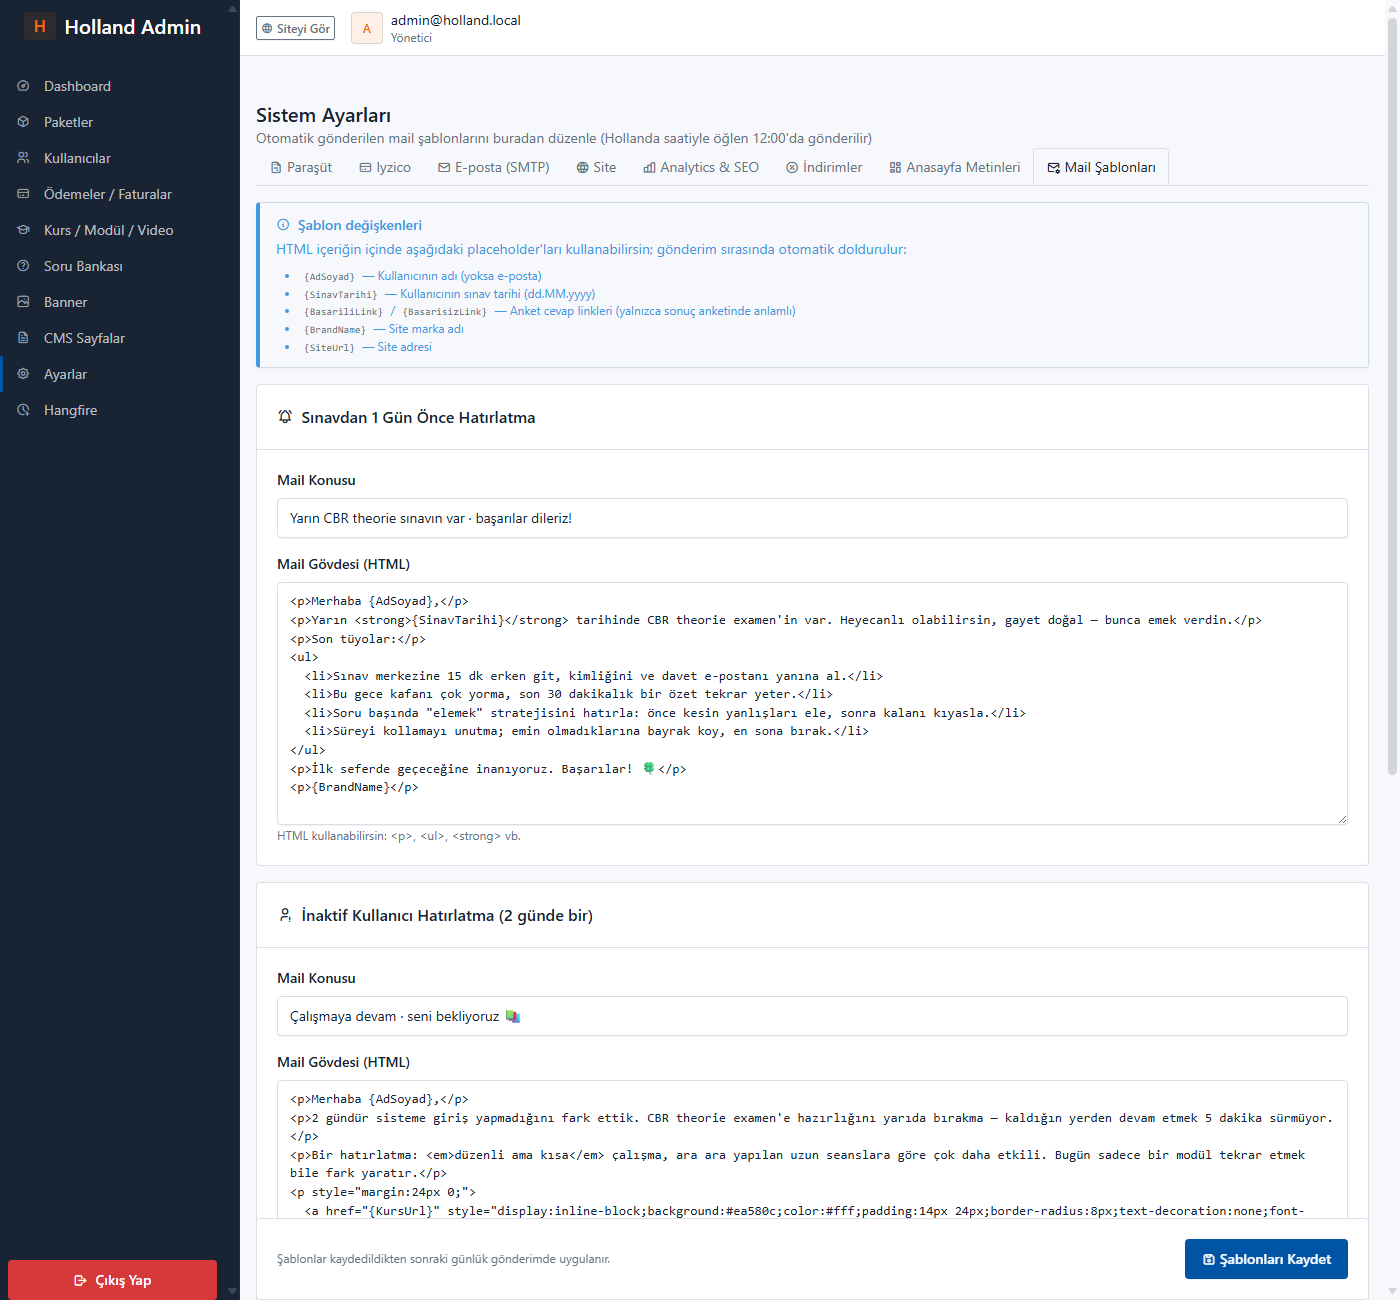This screenshot has width=1400, height=1300.
Task: Click the Ödemeler / Faturalar card icon
Action: click(23, 194)
